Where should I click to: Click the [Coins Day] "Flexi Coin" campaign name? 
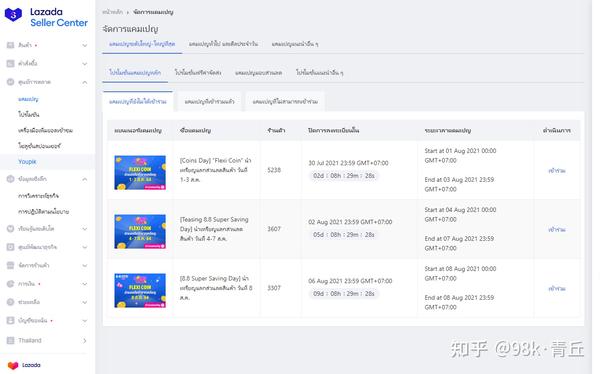(x=215, y=170)
